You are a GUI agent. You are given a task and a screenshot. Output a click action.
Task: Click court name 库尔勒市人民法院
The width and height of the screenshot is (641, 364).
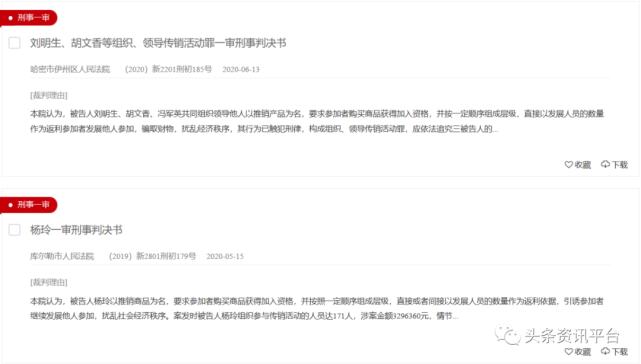[x=62, y=256]
